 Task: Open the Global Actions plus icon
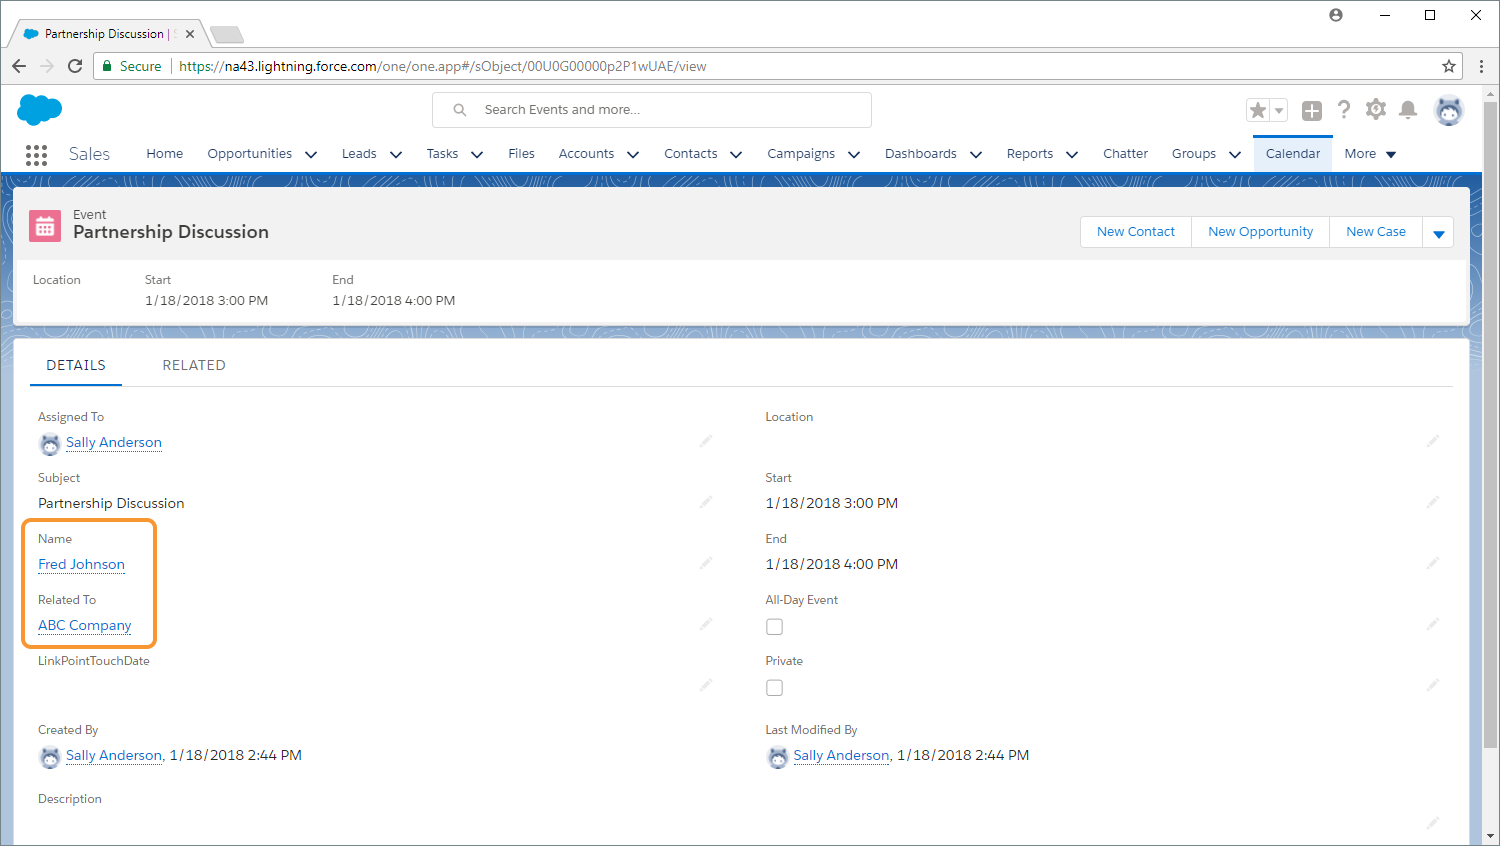[1312, 111]
